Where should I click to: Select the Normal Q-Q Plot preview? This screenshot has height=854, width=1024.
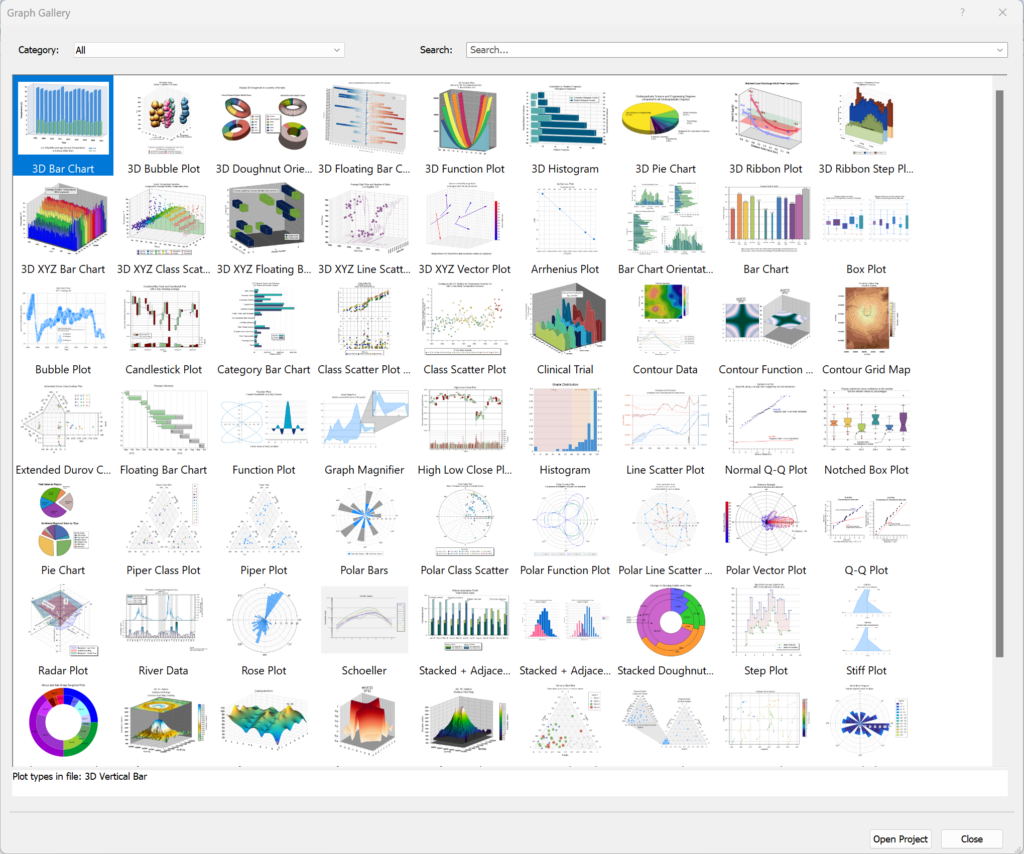(x=766, y=420)
